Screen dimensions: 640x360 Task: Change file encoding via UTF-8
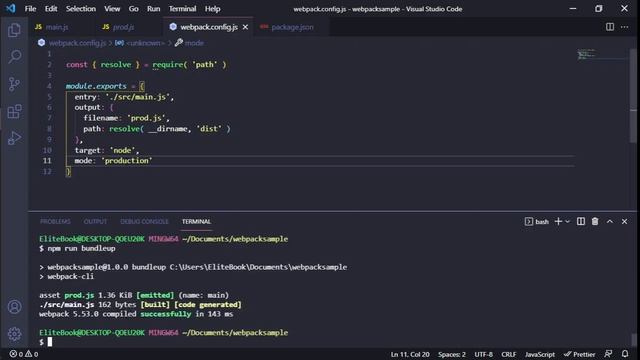(483, 354)
